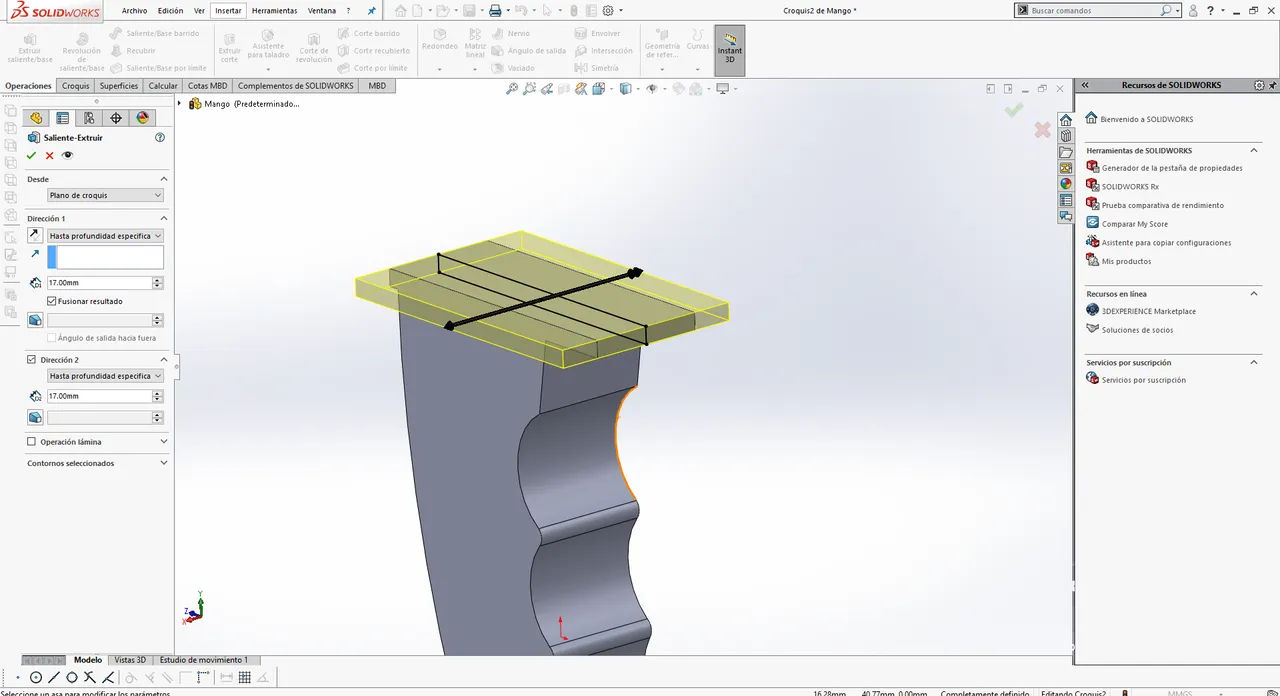1280x696 pixels.
Task: Click the Print icon in the title bar
Action: (x=494, y=11)
